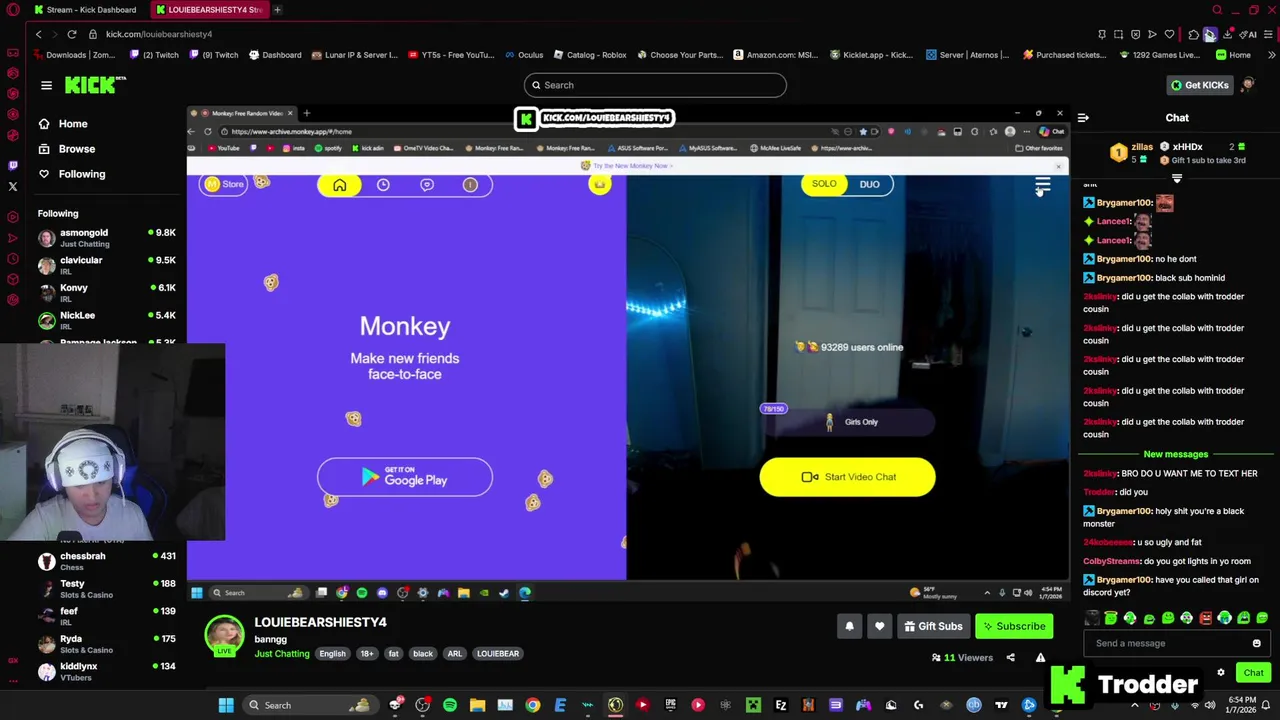Open File Explorer from the taskbar
Image resolution: width=1280 pixels, height=720 pixels.
click(x=477, y=705)
